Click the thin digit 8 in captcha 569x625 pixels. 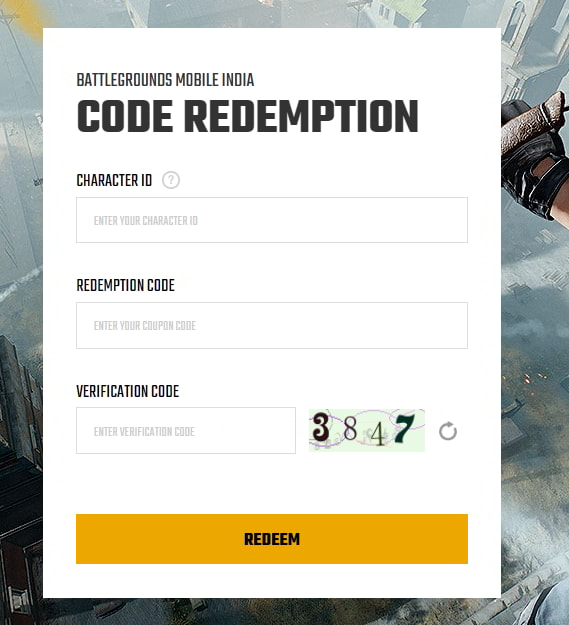point(350,428)
